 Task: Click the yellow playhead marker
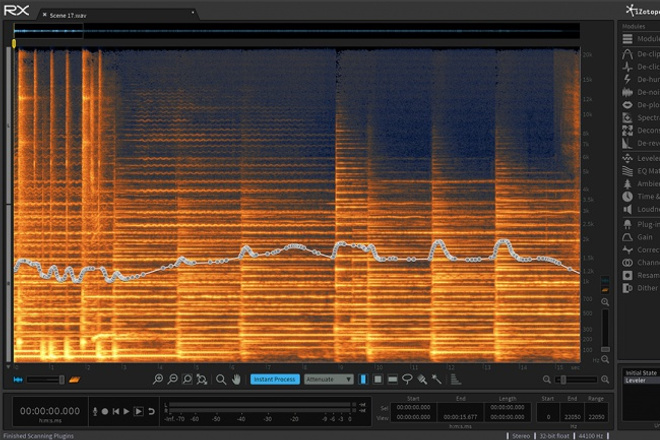(x=14, y=43)
